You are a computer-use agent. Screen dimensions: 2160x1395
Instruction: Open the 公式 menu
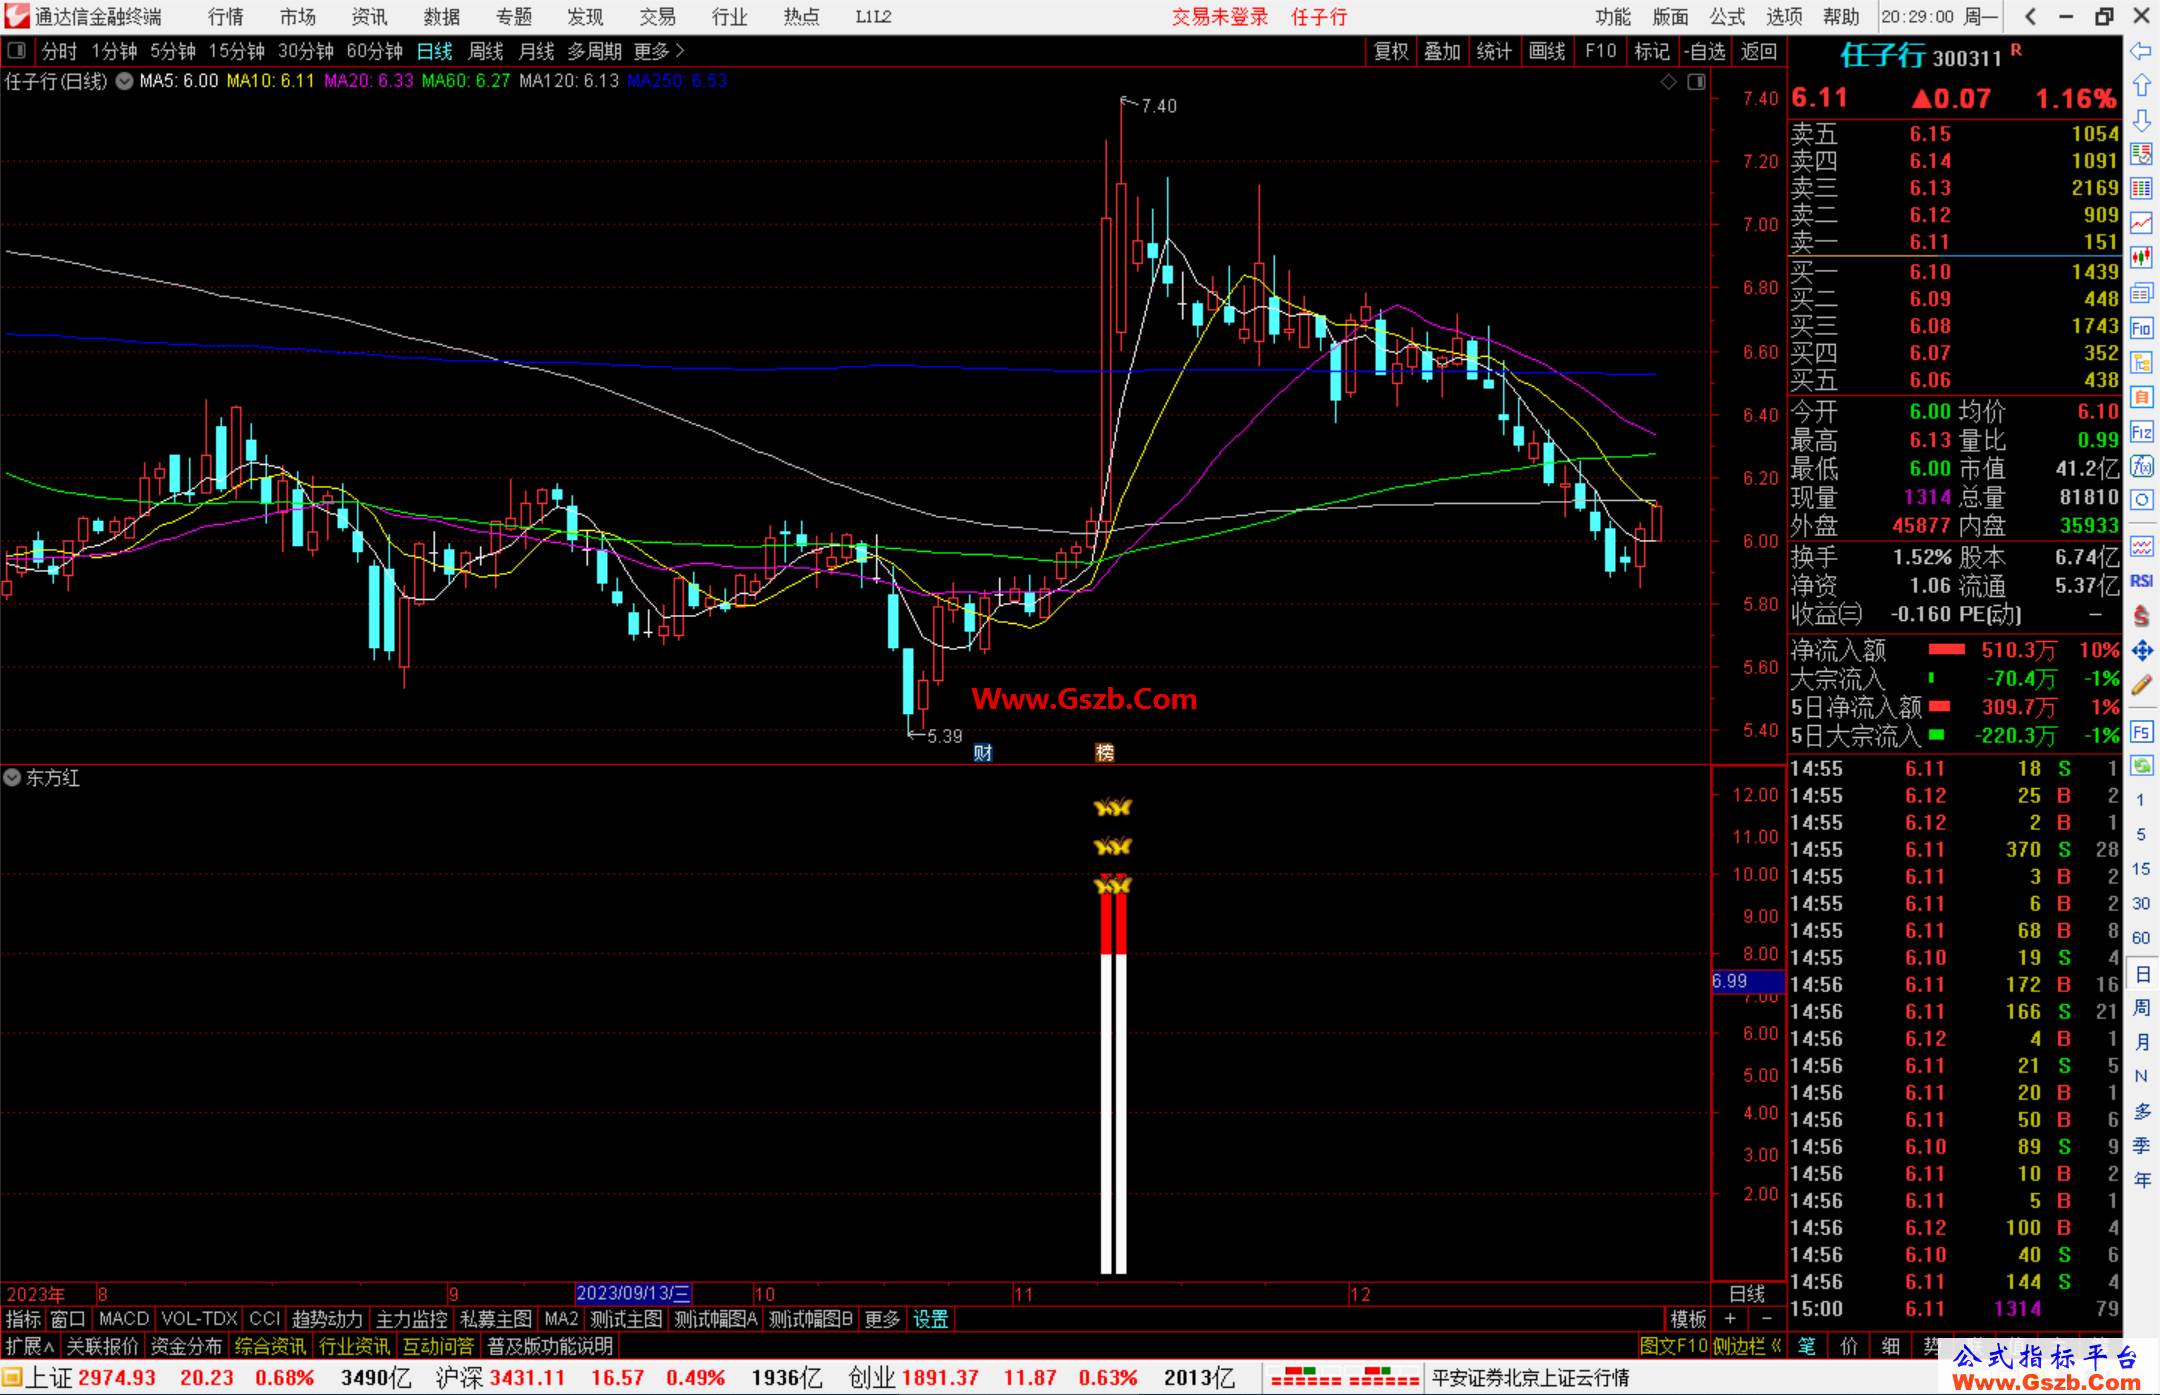(x=1727, y=17)
